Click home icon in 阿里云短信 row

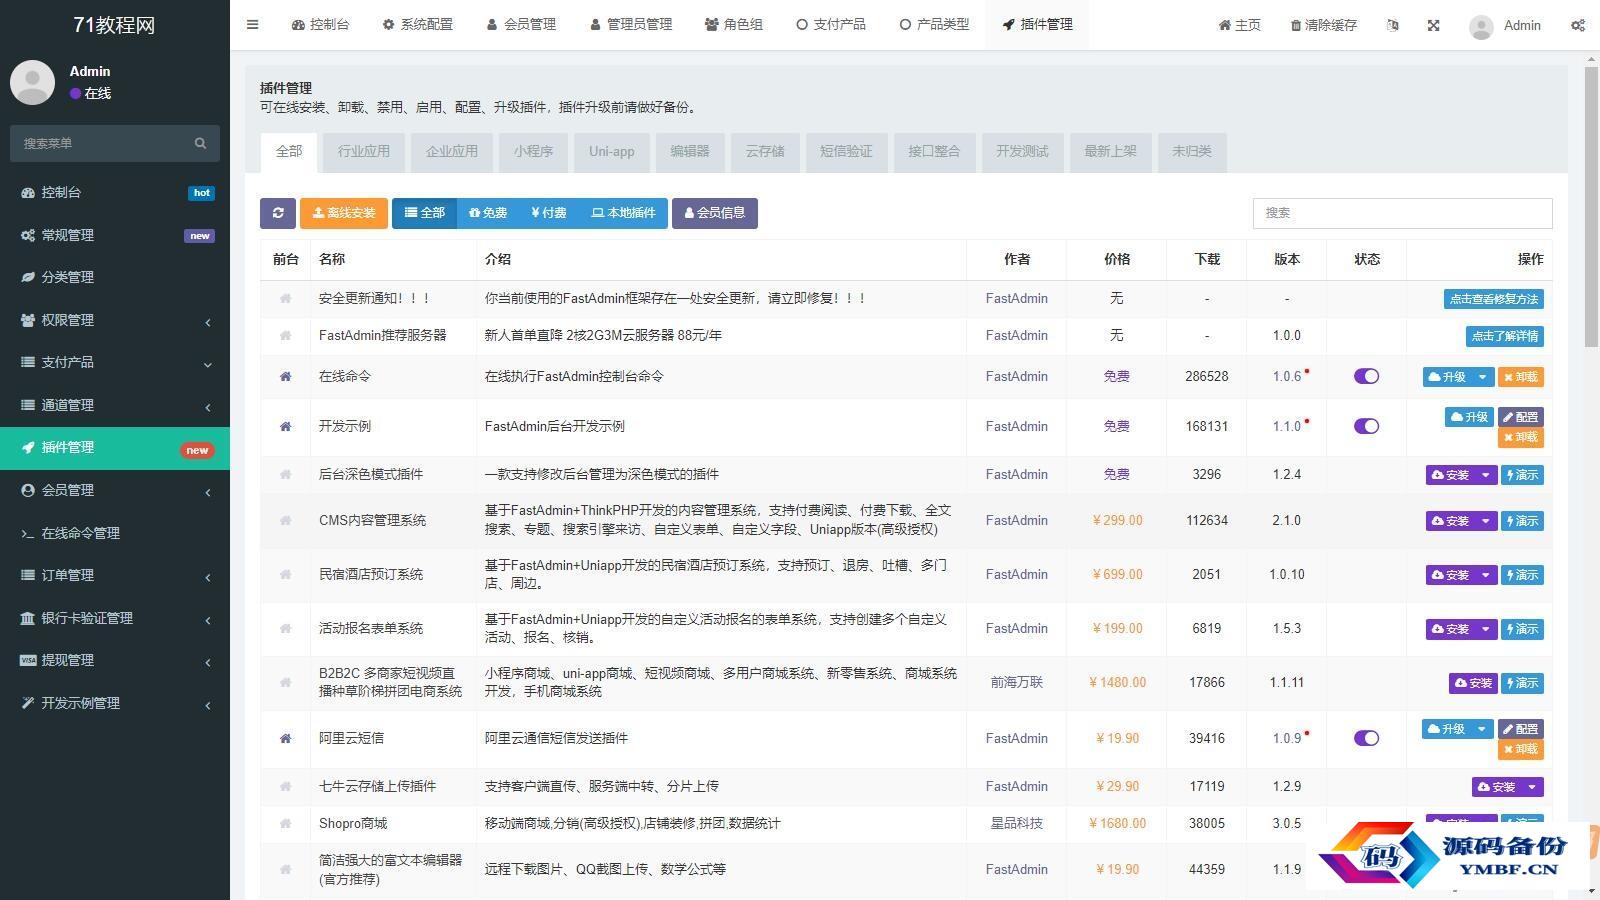point(285,739)
